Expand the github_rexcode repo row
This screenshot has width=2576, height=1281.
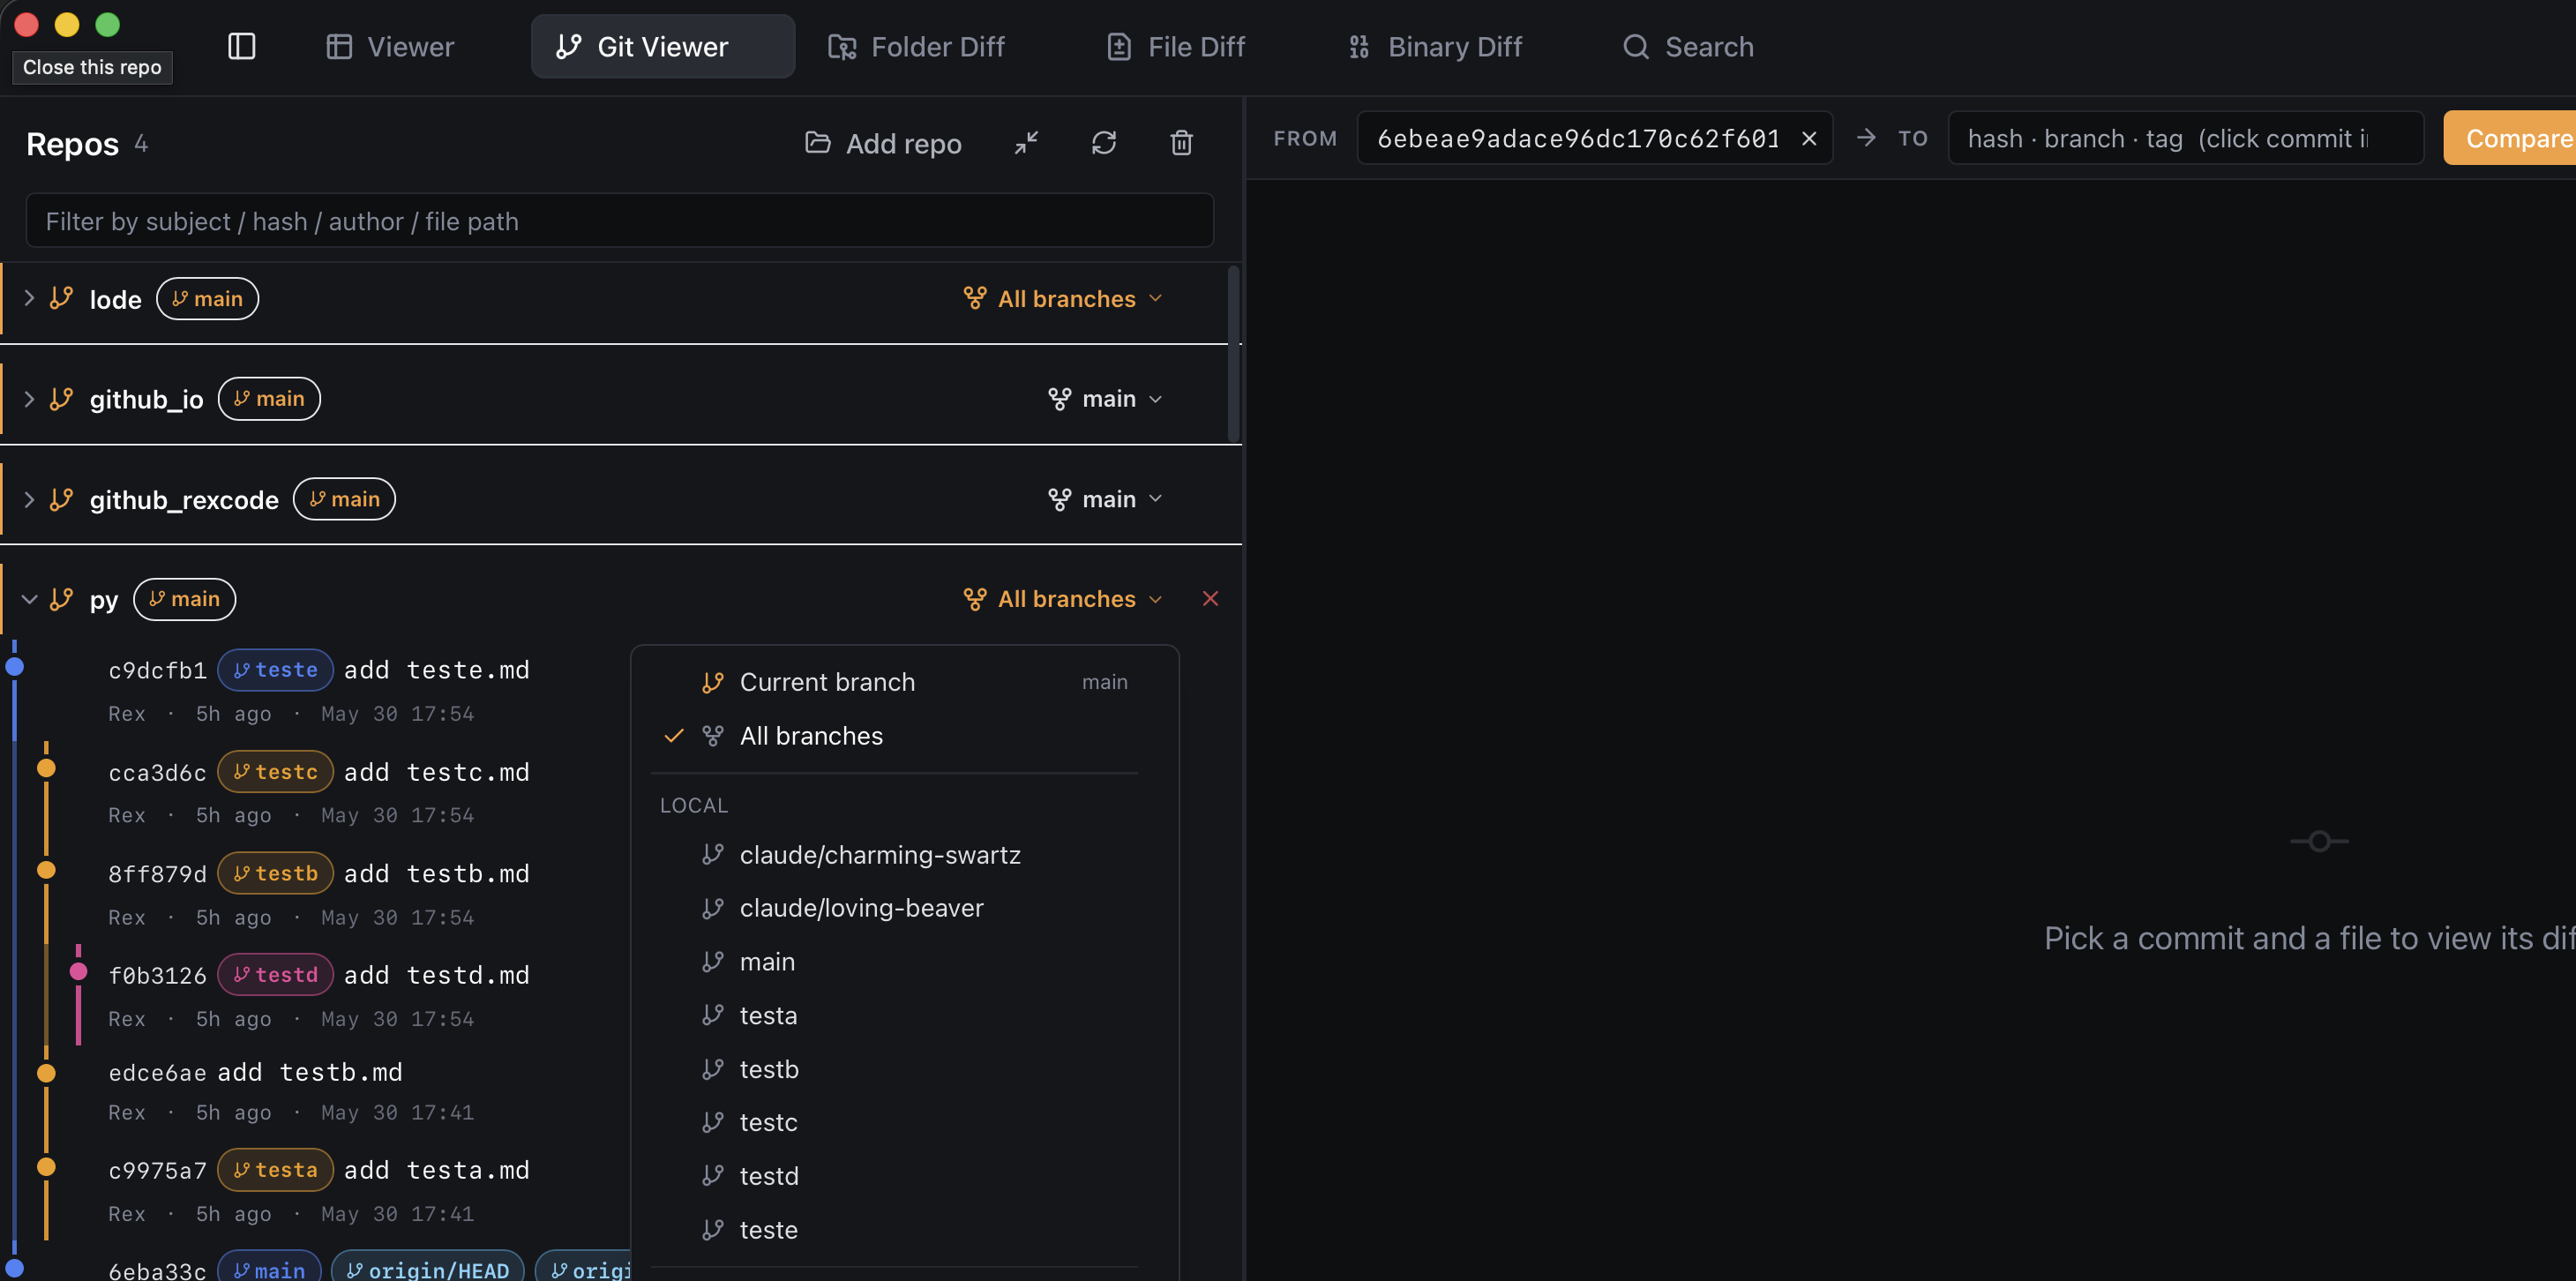(x=29, y=499)
